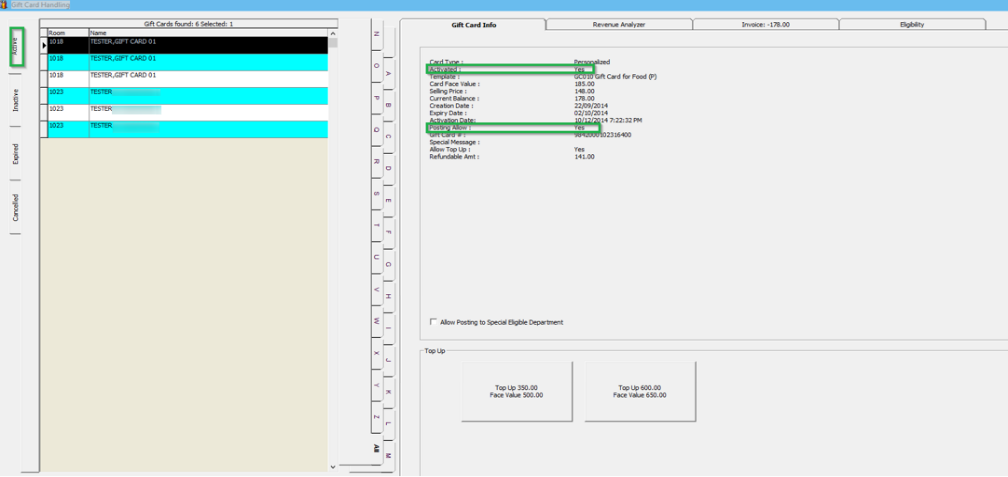
Task: Filter names by letter A tab
Action: [x=388, y=73]
